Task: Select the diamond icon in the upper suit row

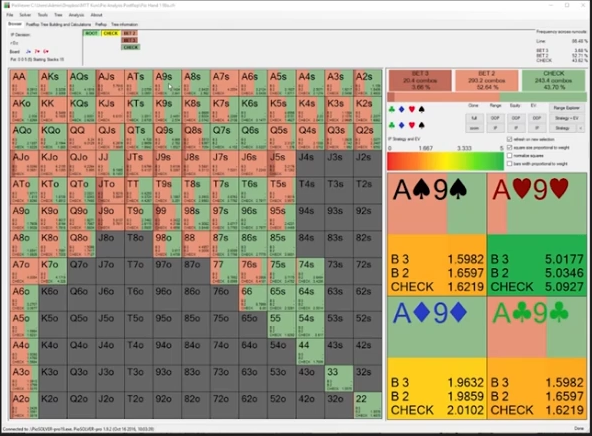Action: pyautogui.click(x=402, y=109)
